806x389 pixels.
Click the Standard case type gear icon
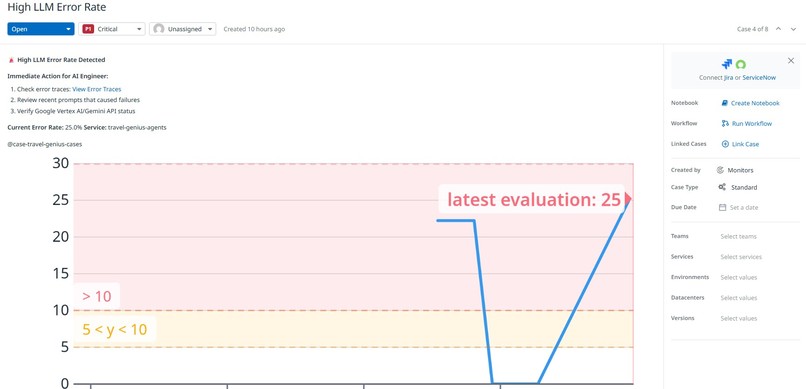722,188
